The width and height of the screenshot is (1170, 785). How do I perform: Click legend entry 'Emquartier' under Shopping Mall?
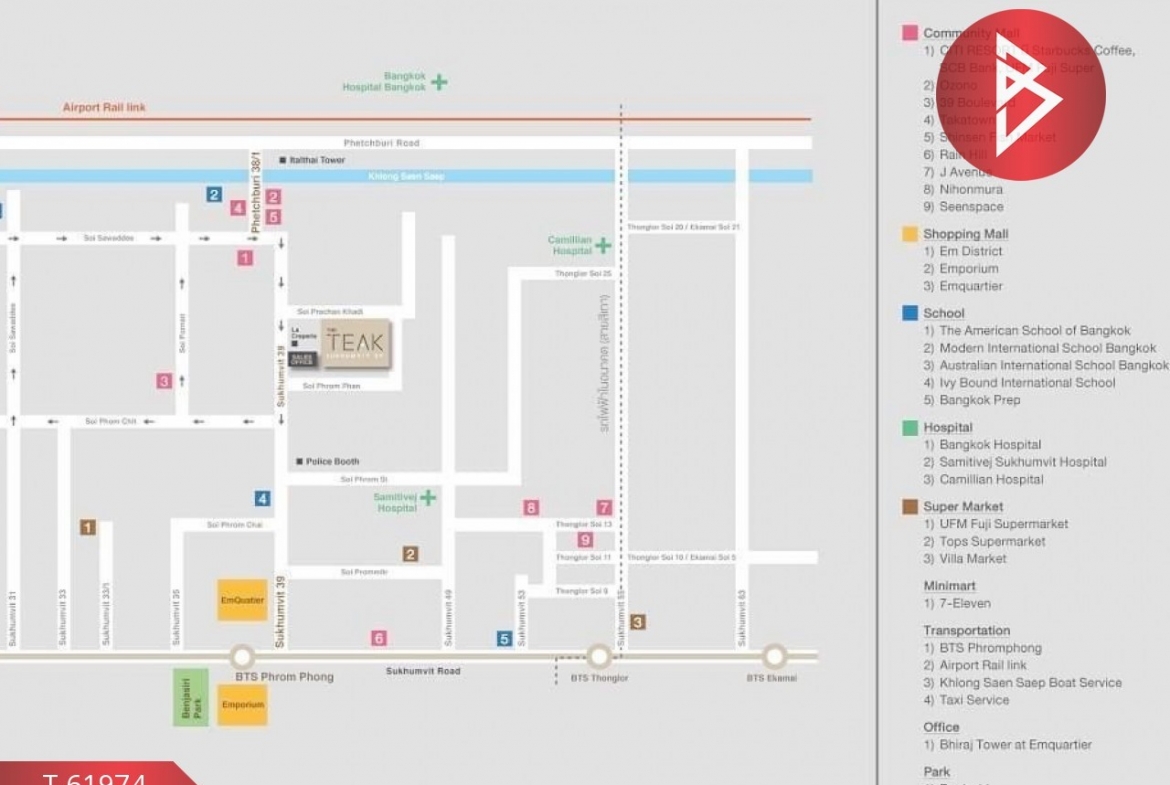click(971, 286)
